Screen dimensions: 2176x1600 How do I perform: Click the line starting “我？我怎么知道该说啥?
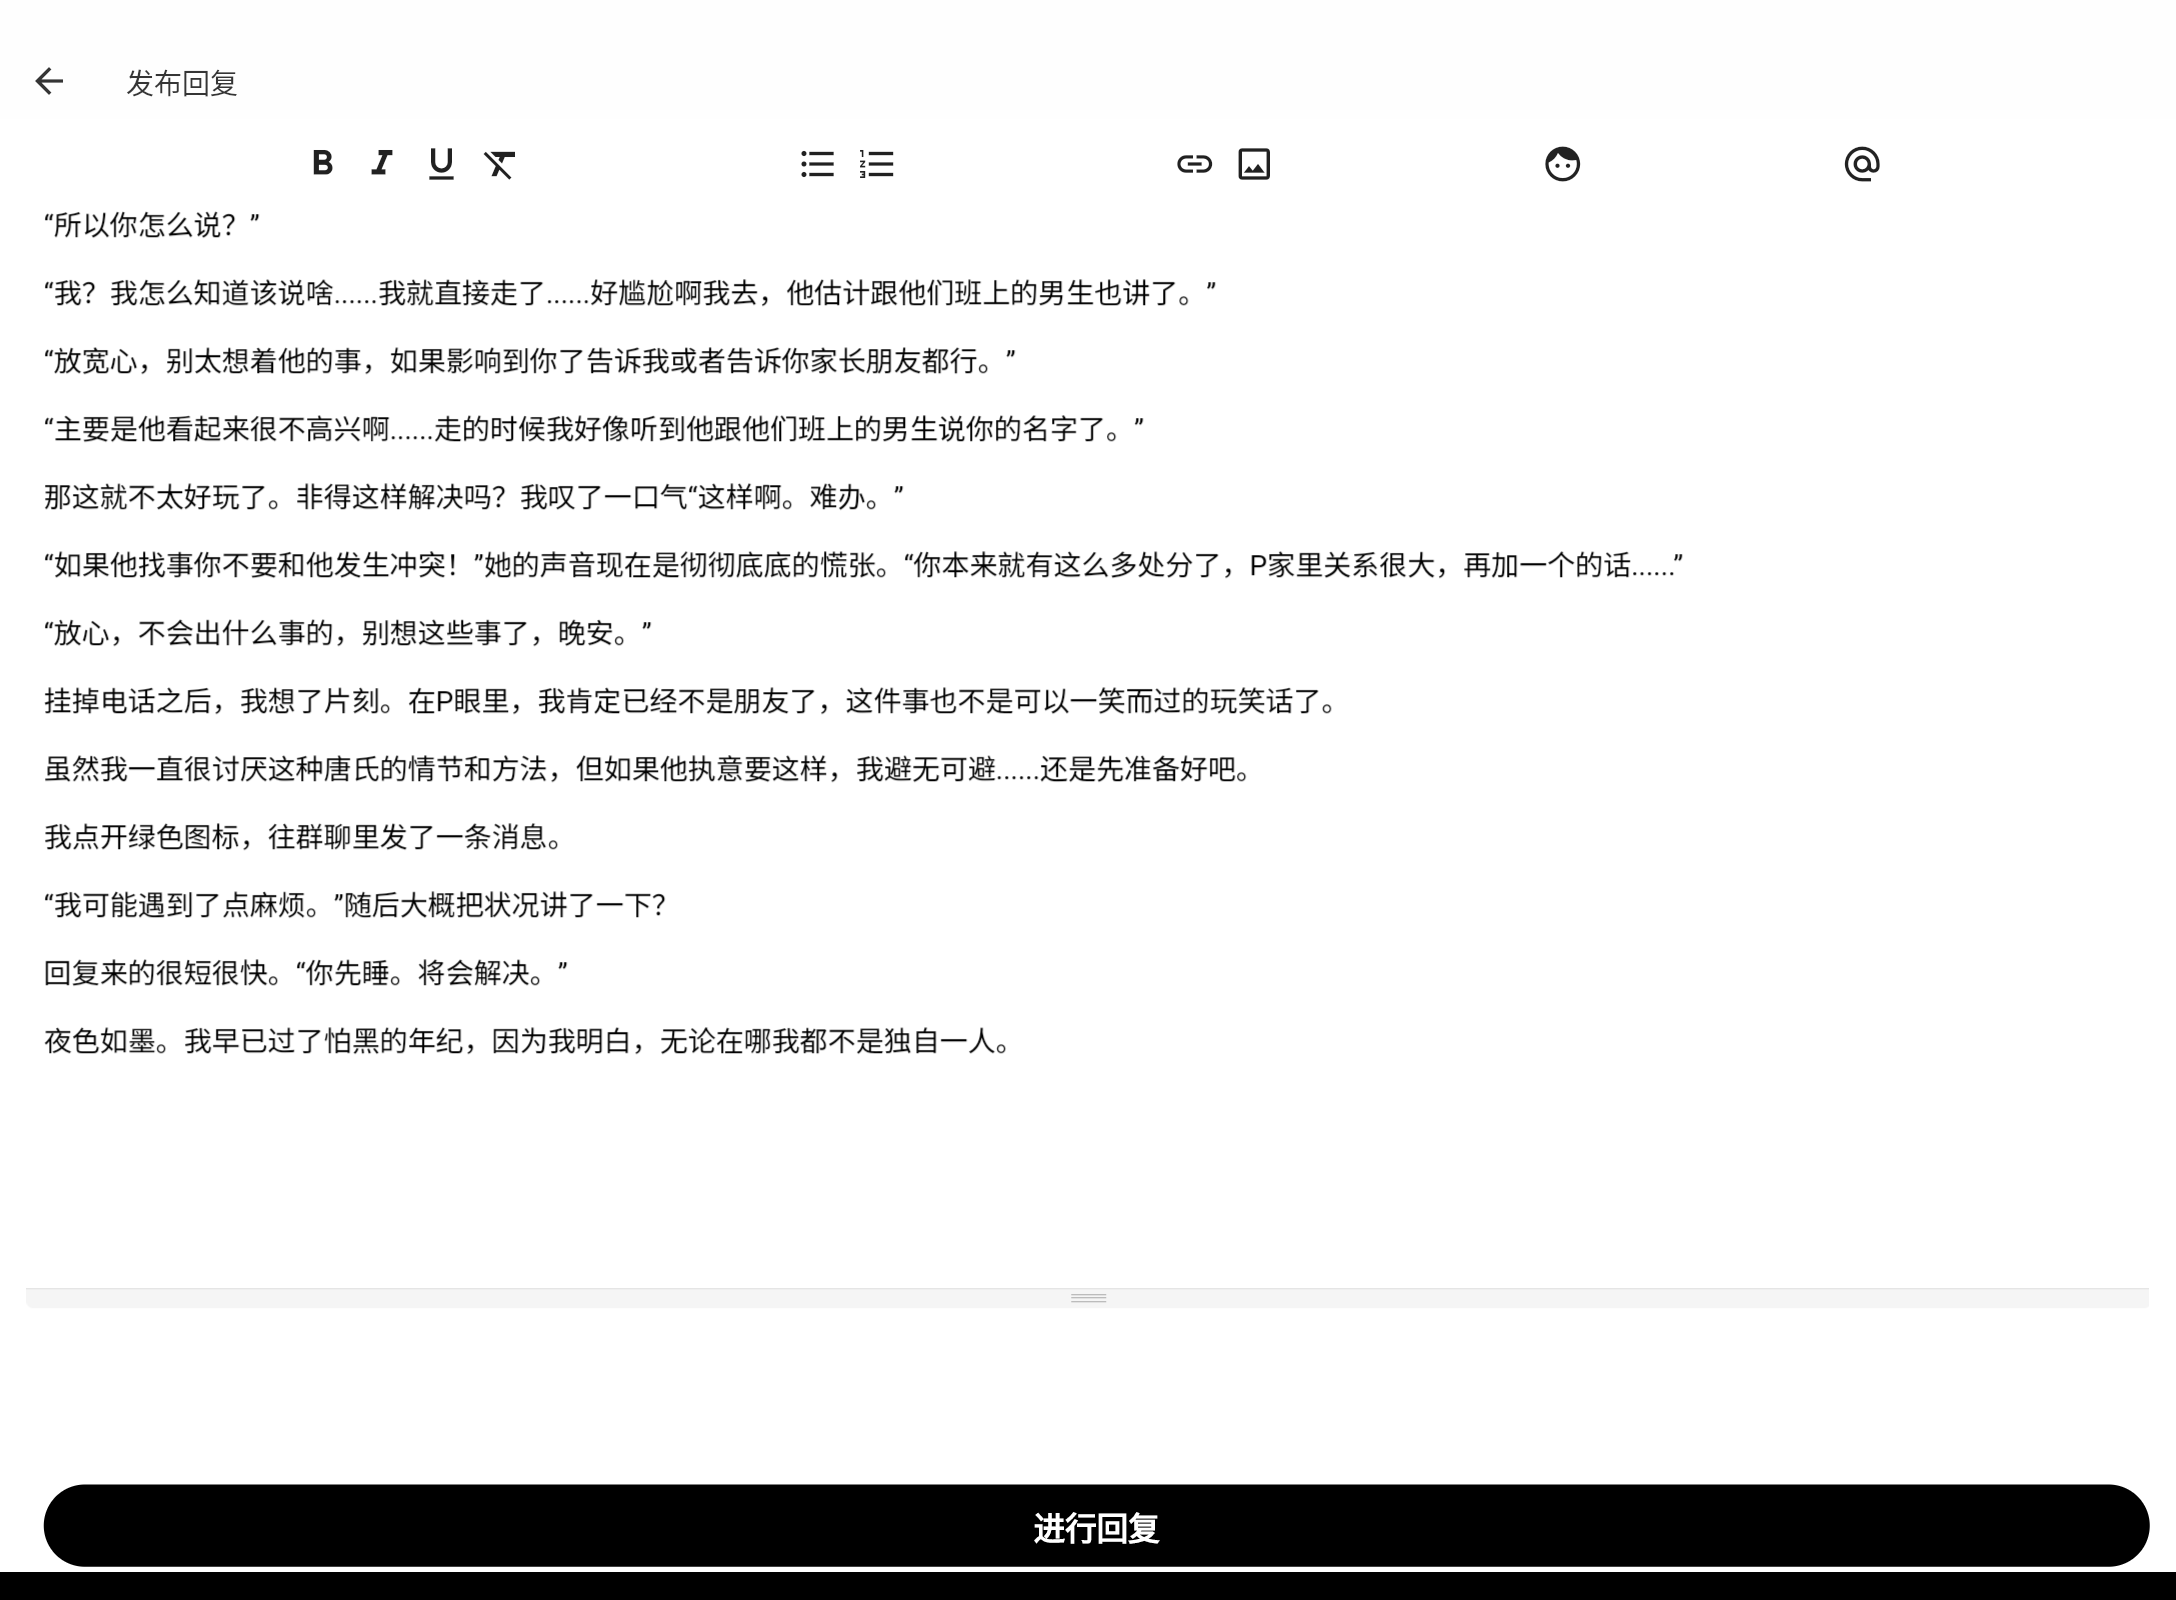[x=630, y=293]
